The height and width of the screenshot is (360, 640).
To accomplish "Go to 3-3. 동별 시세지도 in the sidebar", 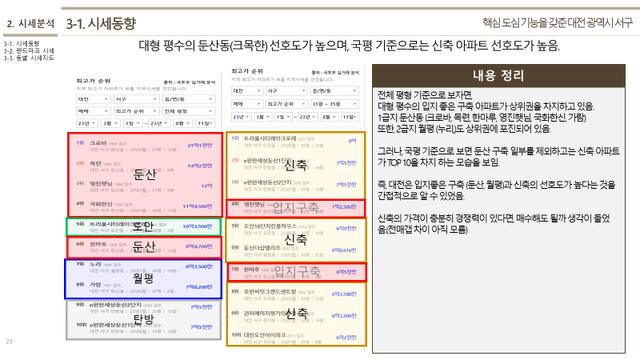I will (29, 58).
